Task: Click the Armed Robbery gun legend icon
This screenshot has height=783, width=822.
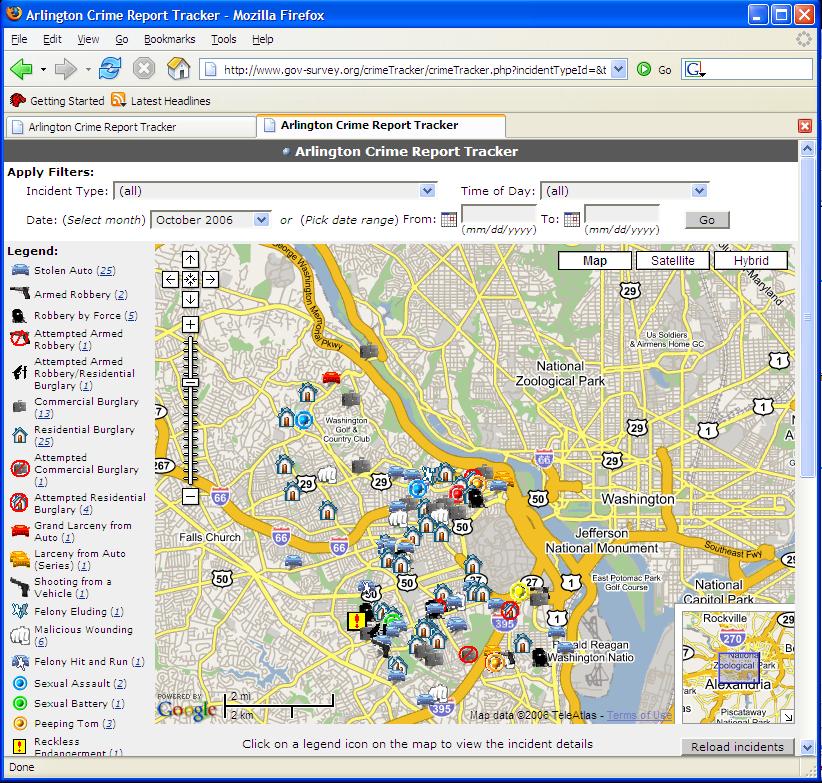Action: pyautogui.click(x=20, y=292)
